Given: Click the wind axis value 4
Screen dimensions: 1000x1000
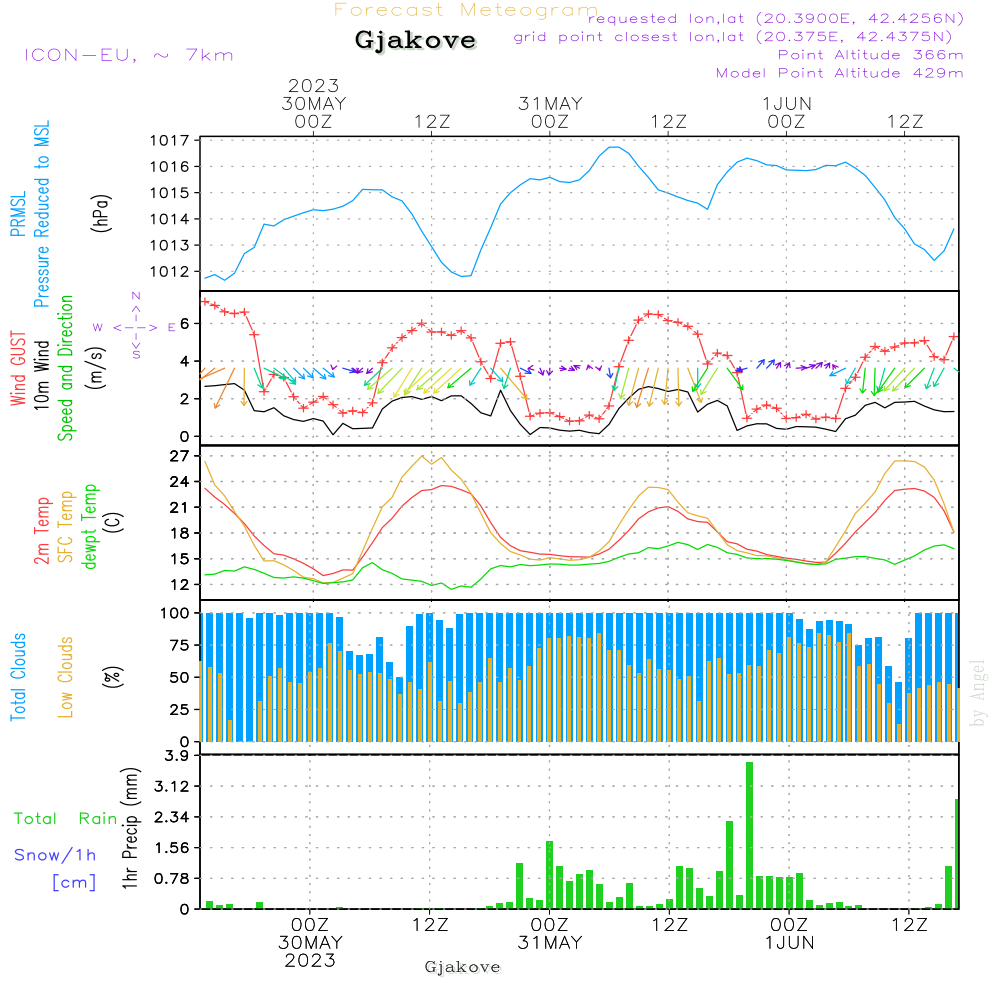Looking at the screenshot, I should tap(184, 361).
